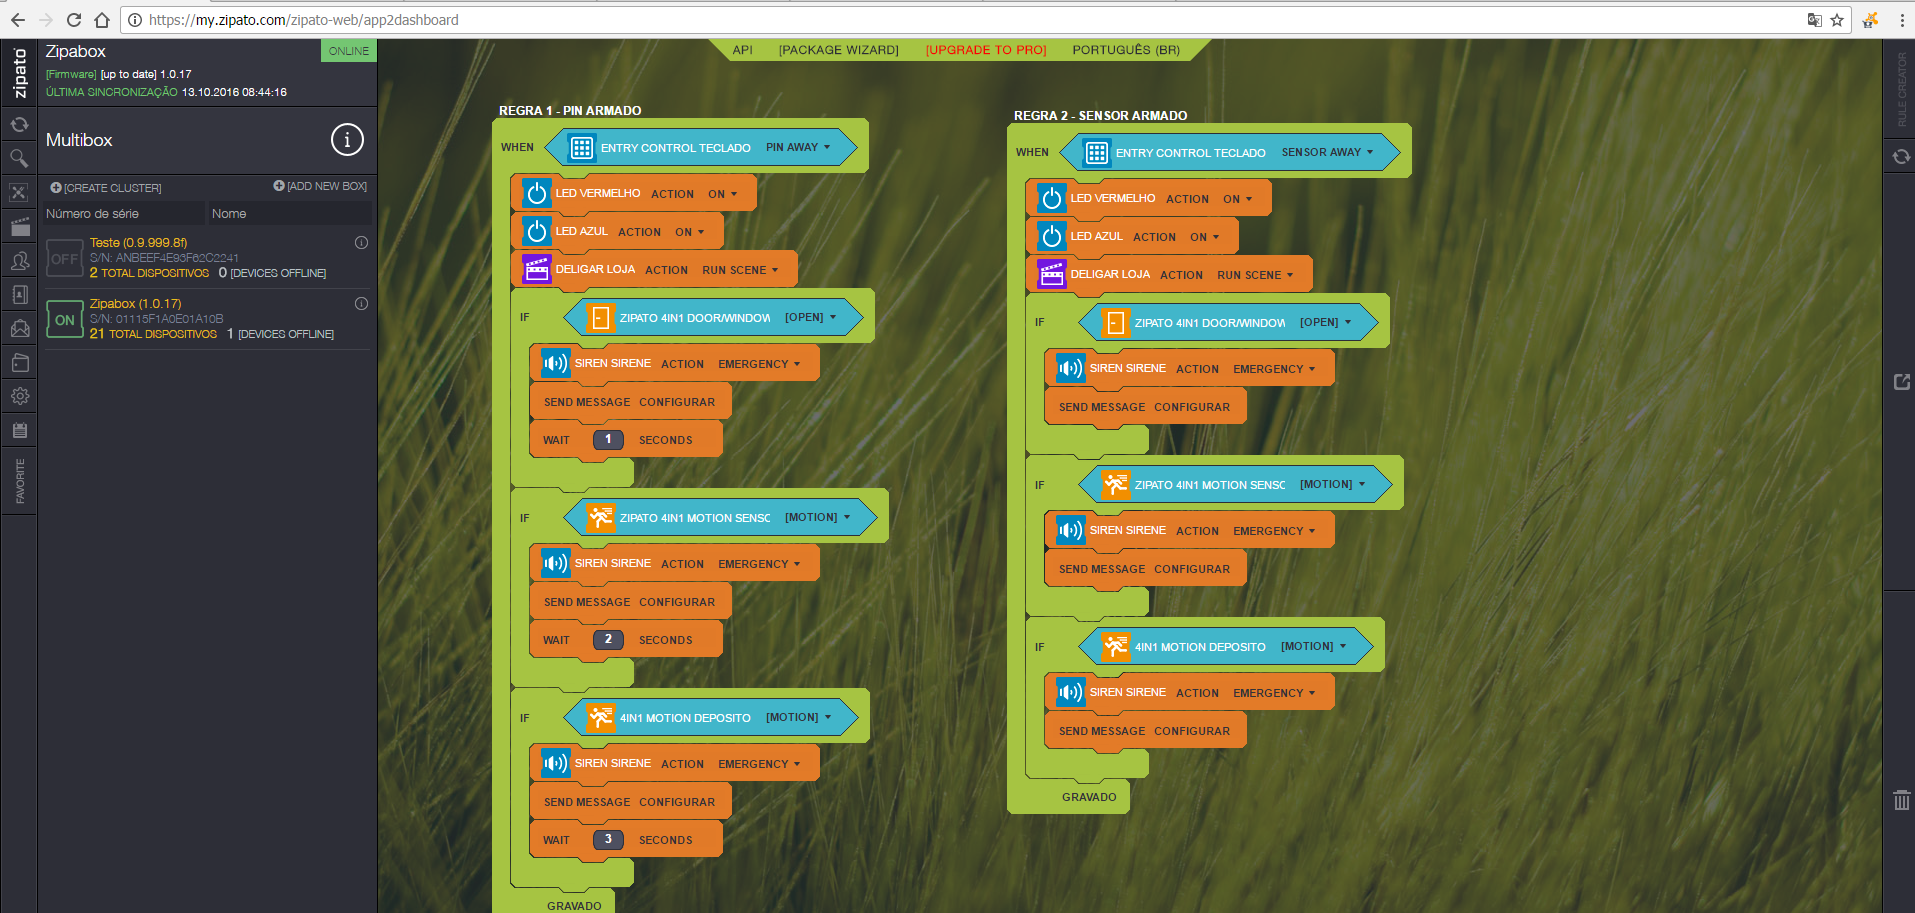The height and width of the screenshot is (913, 1915).
Task: Open the API menu item
Action: [742, 50]
